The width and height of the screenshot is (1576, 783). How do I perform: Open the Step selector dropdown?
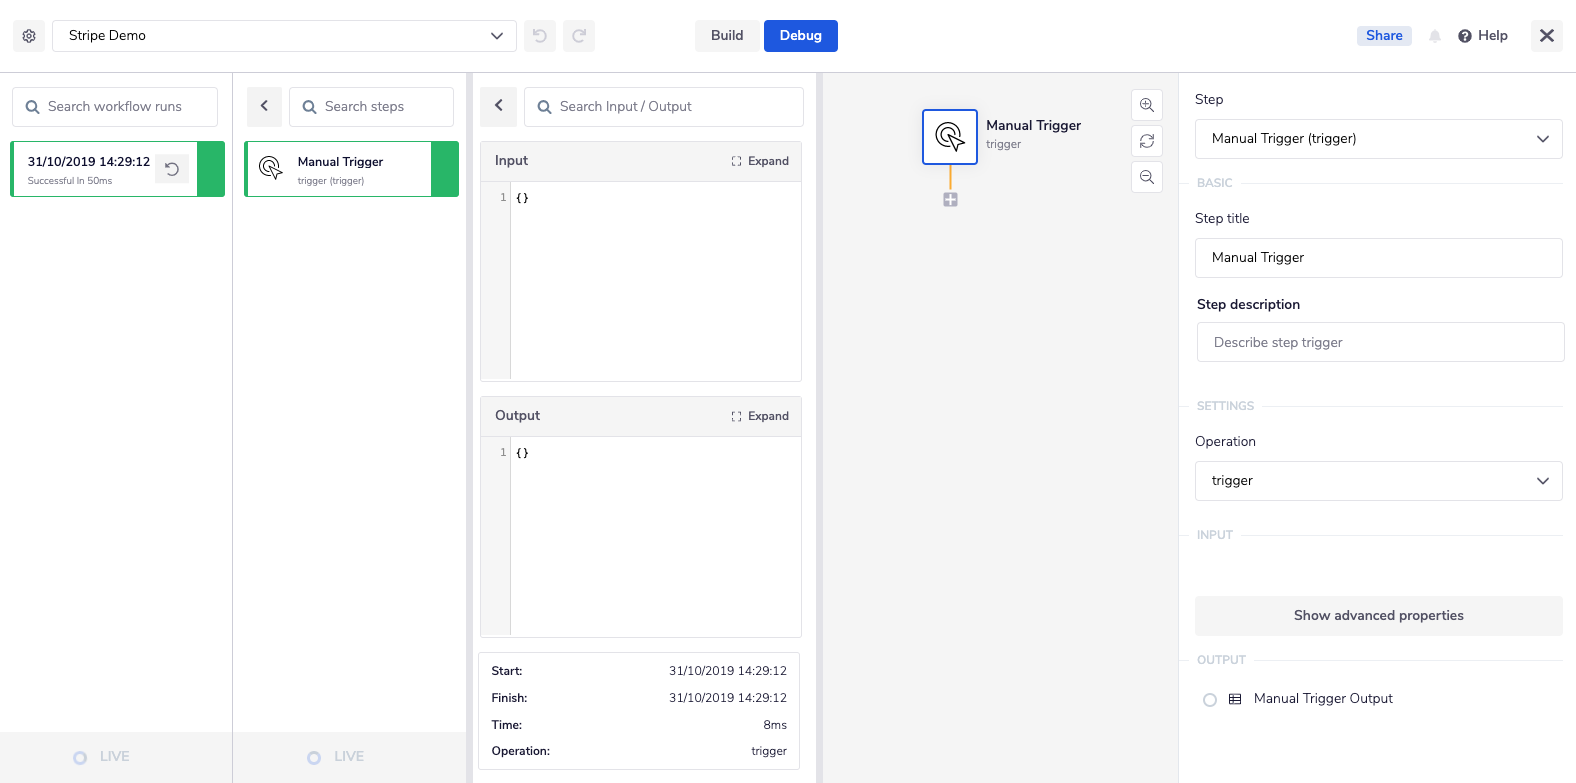[1378, 139]
